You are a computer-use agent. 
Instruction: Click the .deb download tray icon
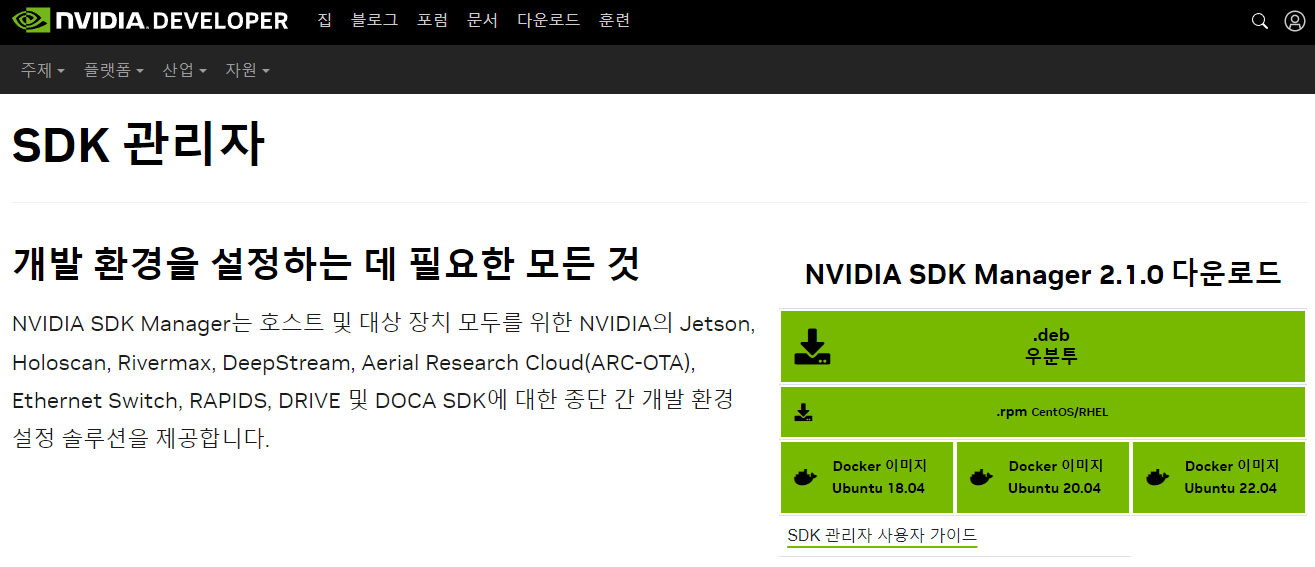[813, 346]
